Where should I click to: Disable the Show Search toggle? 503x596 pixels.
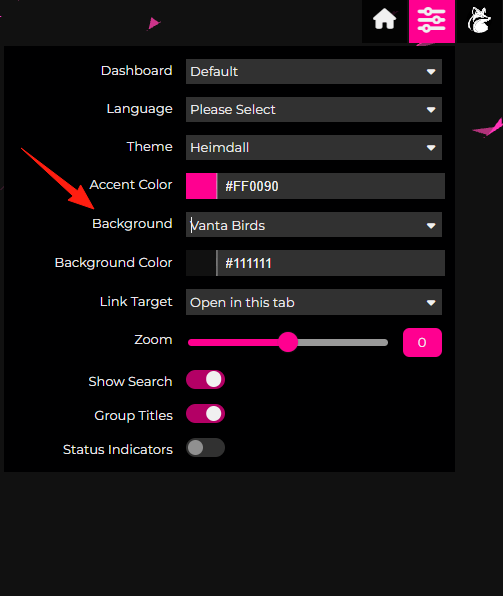(205, 380)
